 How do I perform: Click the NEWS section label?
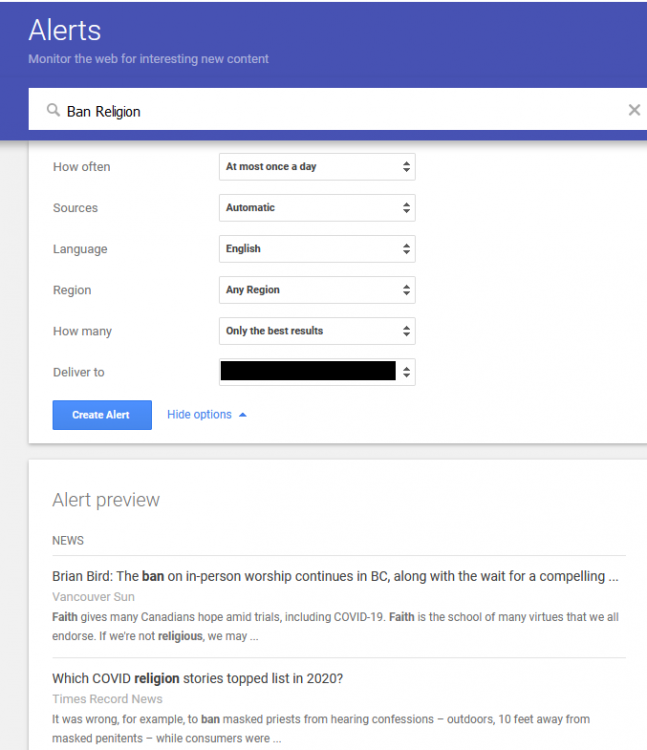click(68, 541)
